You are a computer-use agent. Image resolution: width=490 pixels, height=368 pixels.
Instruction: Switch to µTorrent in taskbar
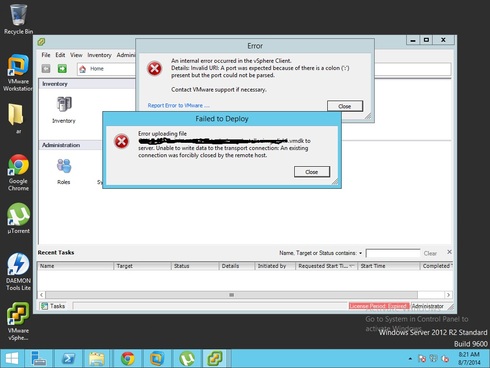pos(187,359)
